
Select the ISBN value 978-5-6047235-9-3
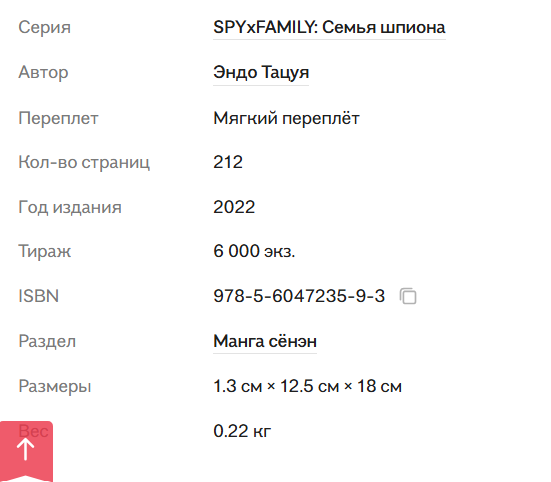299,296
